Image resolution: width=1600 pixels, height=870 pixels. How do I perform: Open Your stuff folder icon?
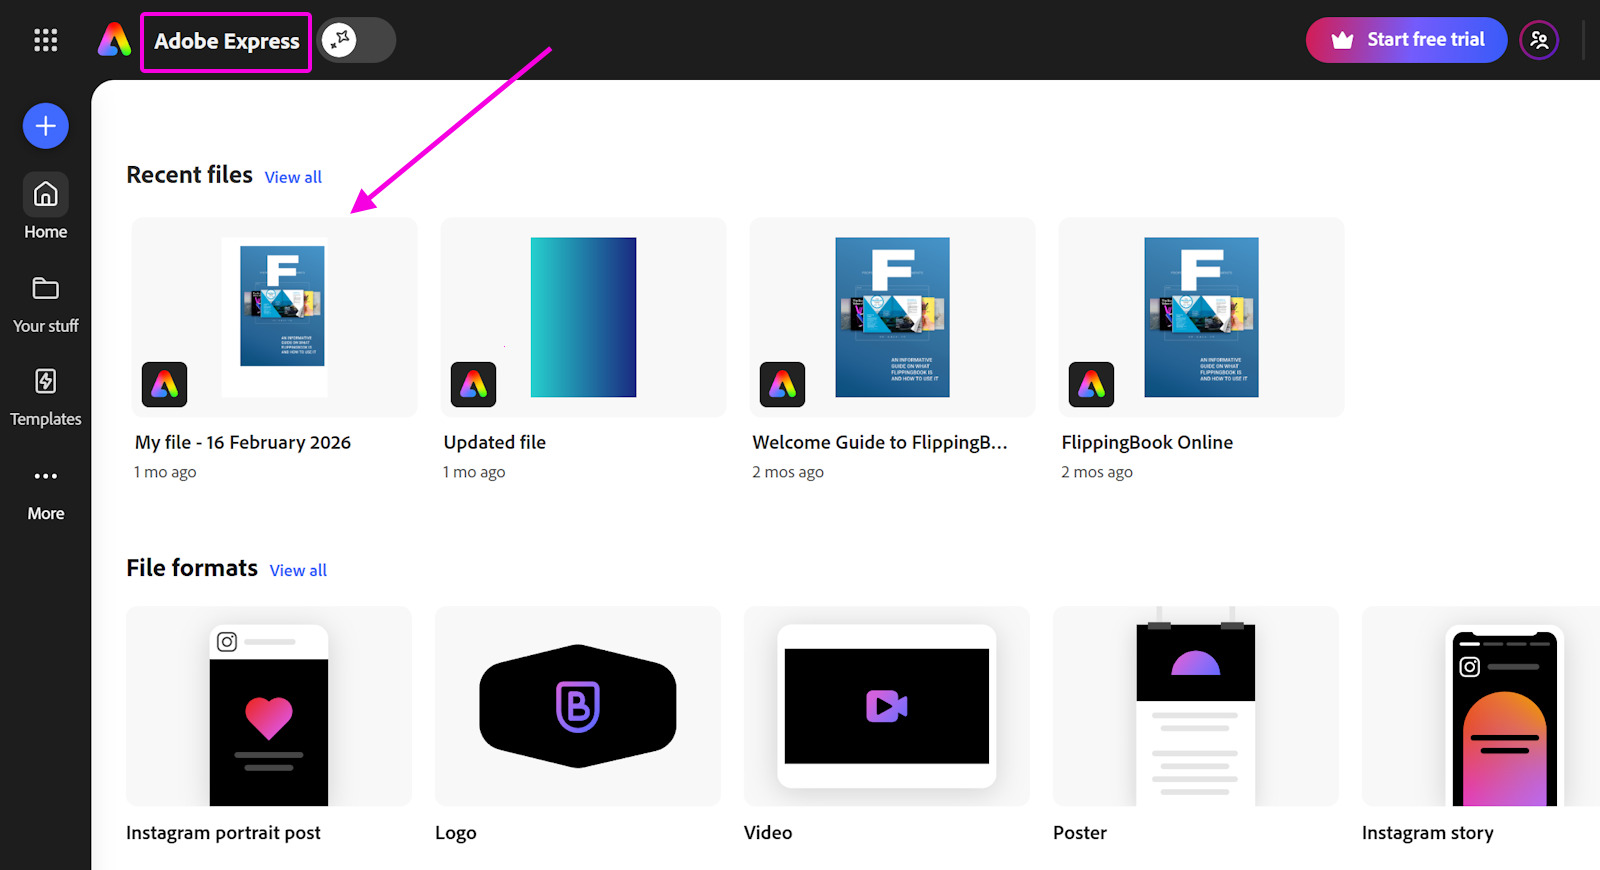(46, 289)
